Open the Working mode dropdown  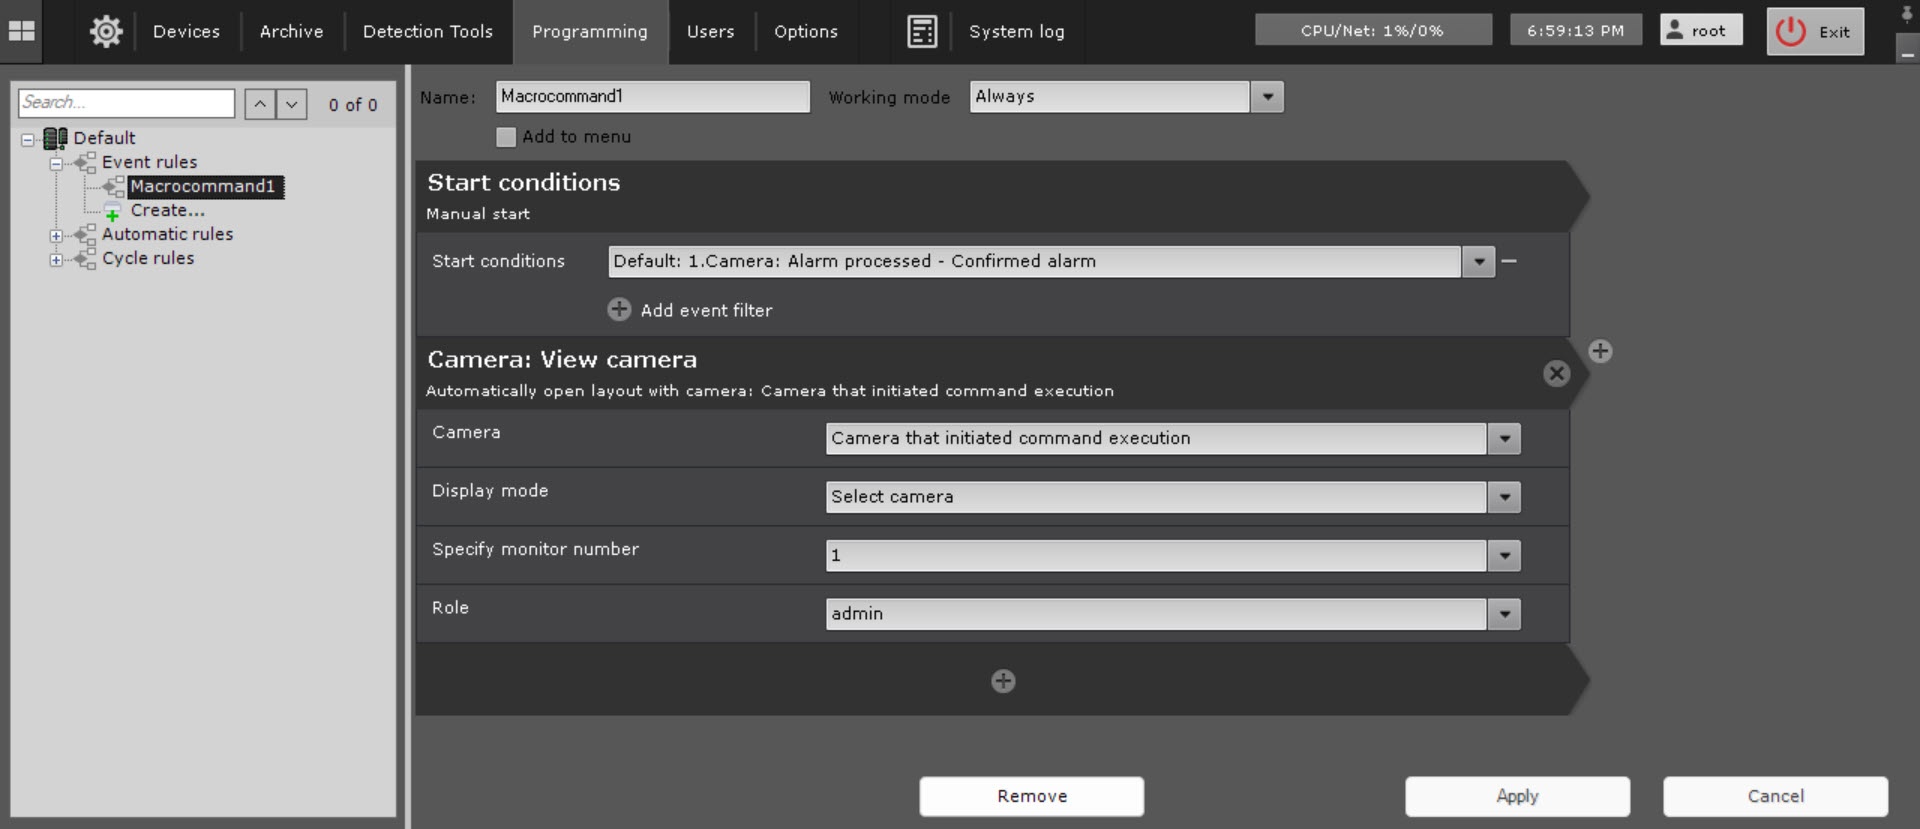[1267, 97]
